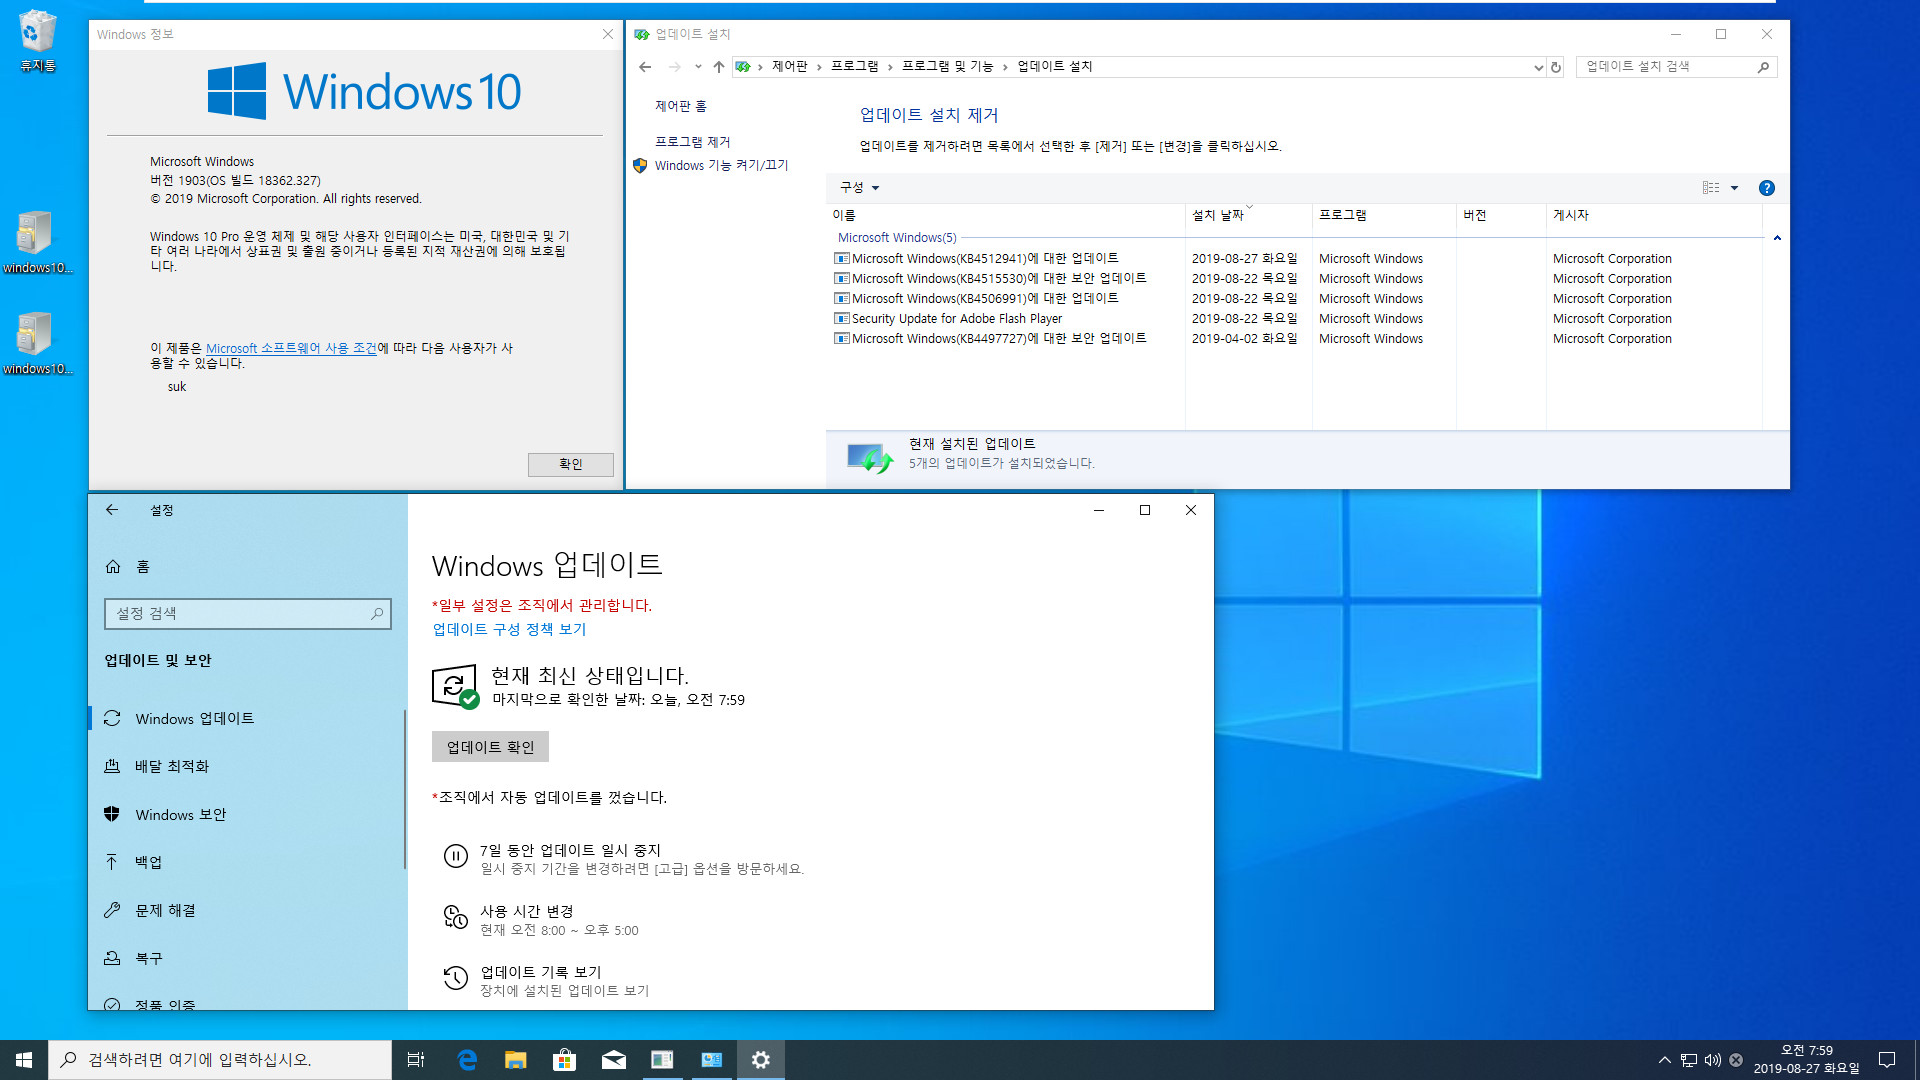Go to Settings Home (홈)
This screenshot has height=1080, width=1920.
(x=128, y=567)
